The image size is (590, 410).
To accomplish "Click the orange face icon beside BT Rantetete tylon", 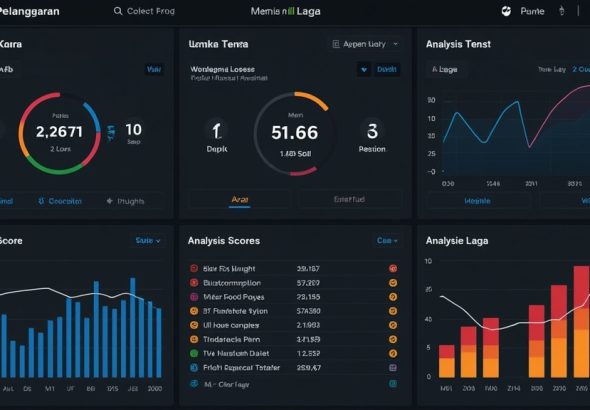I will [x=194, y=311].
